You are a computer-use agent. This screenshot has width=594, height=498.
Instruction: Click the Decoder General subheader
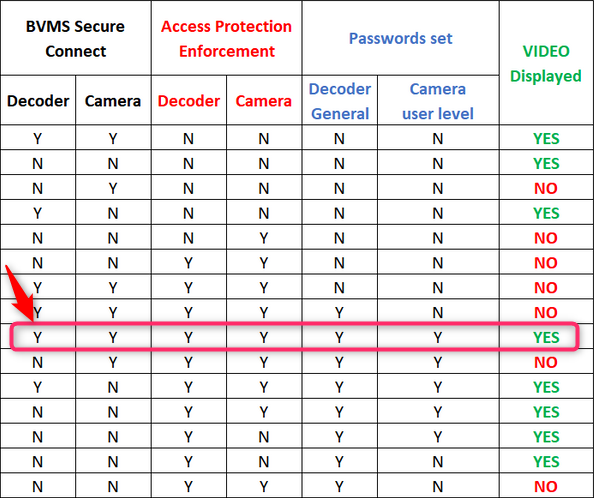[x=340, y=101]
